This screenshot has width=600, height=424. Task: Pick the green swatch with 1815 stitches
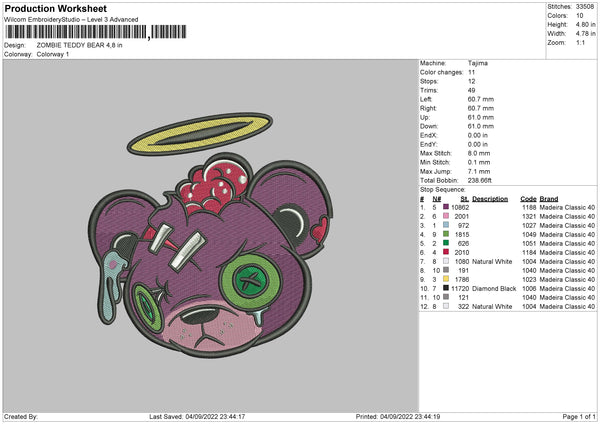coord(445,235)
